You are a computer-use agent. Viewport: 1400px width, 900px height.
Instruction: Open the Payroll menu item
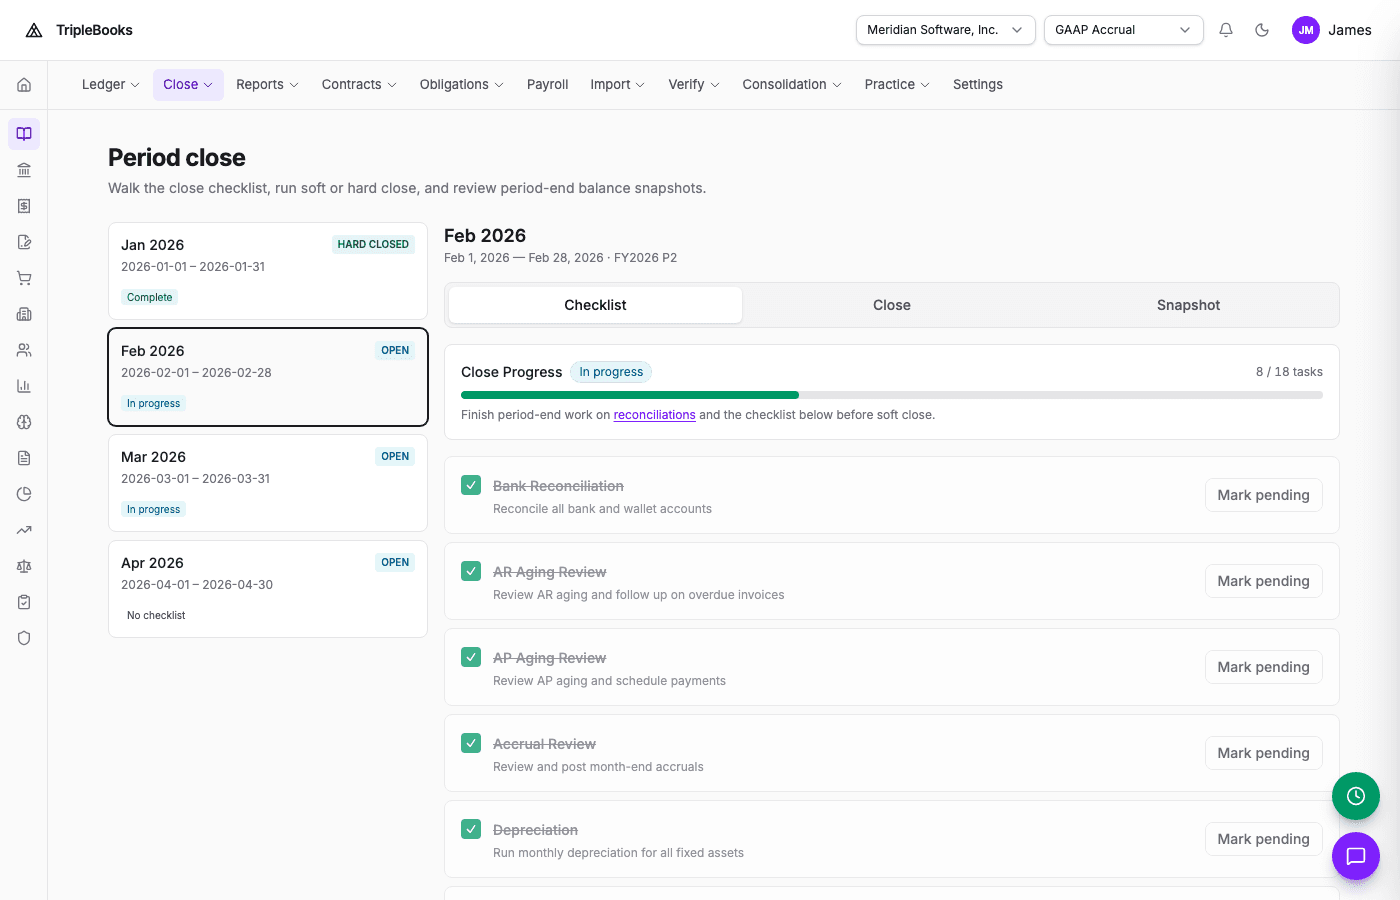[548, 85]
